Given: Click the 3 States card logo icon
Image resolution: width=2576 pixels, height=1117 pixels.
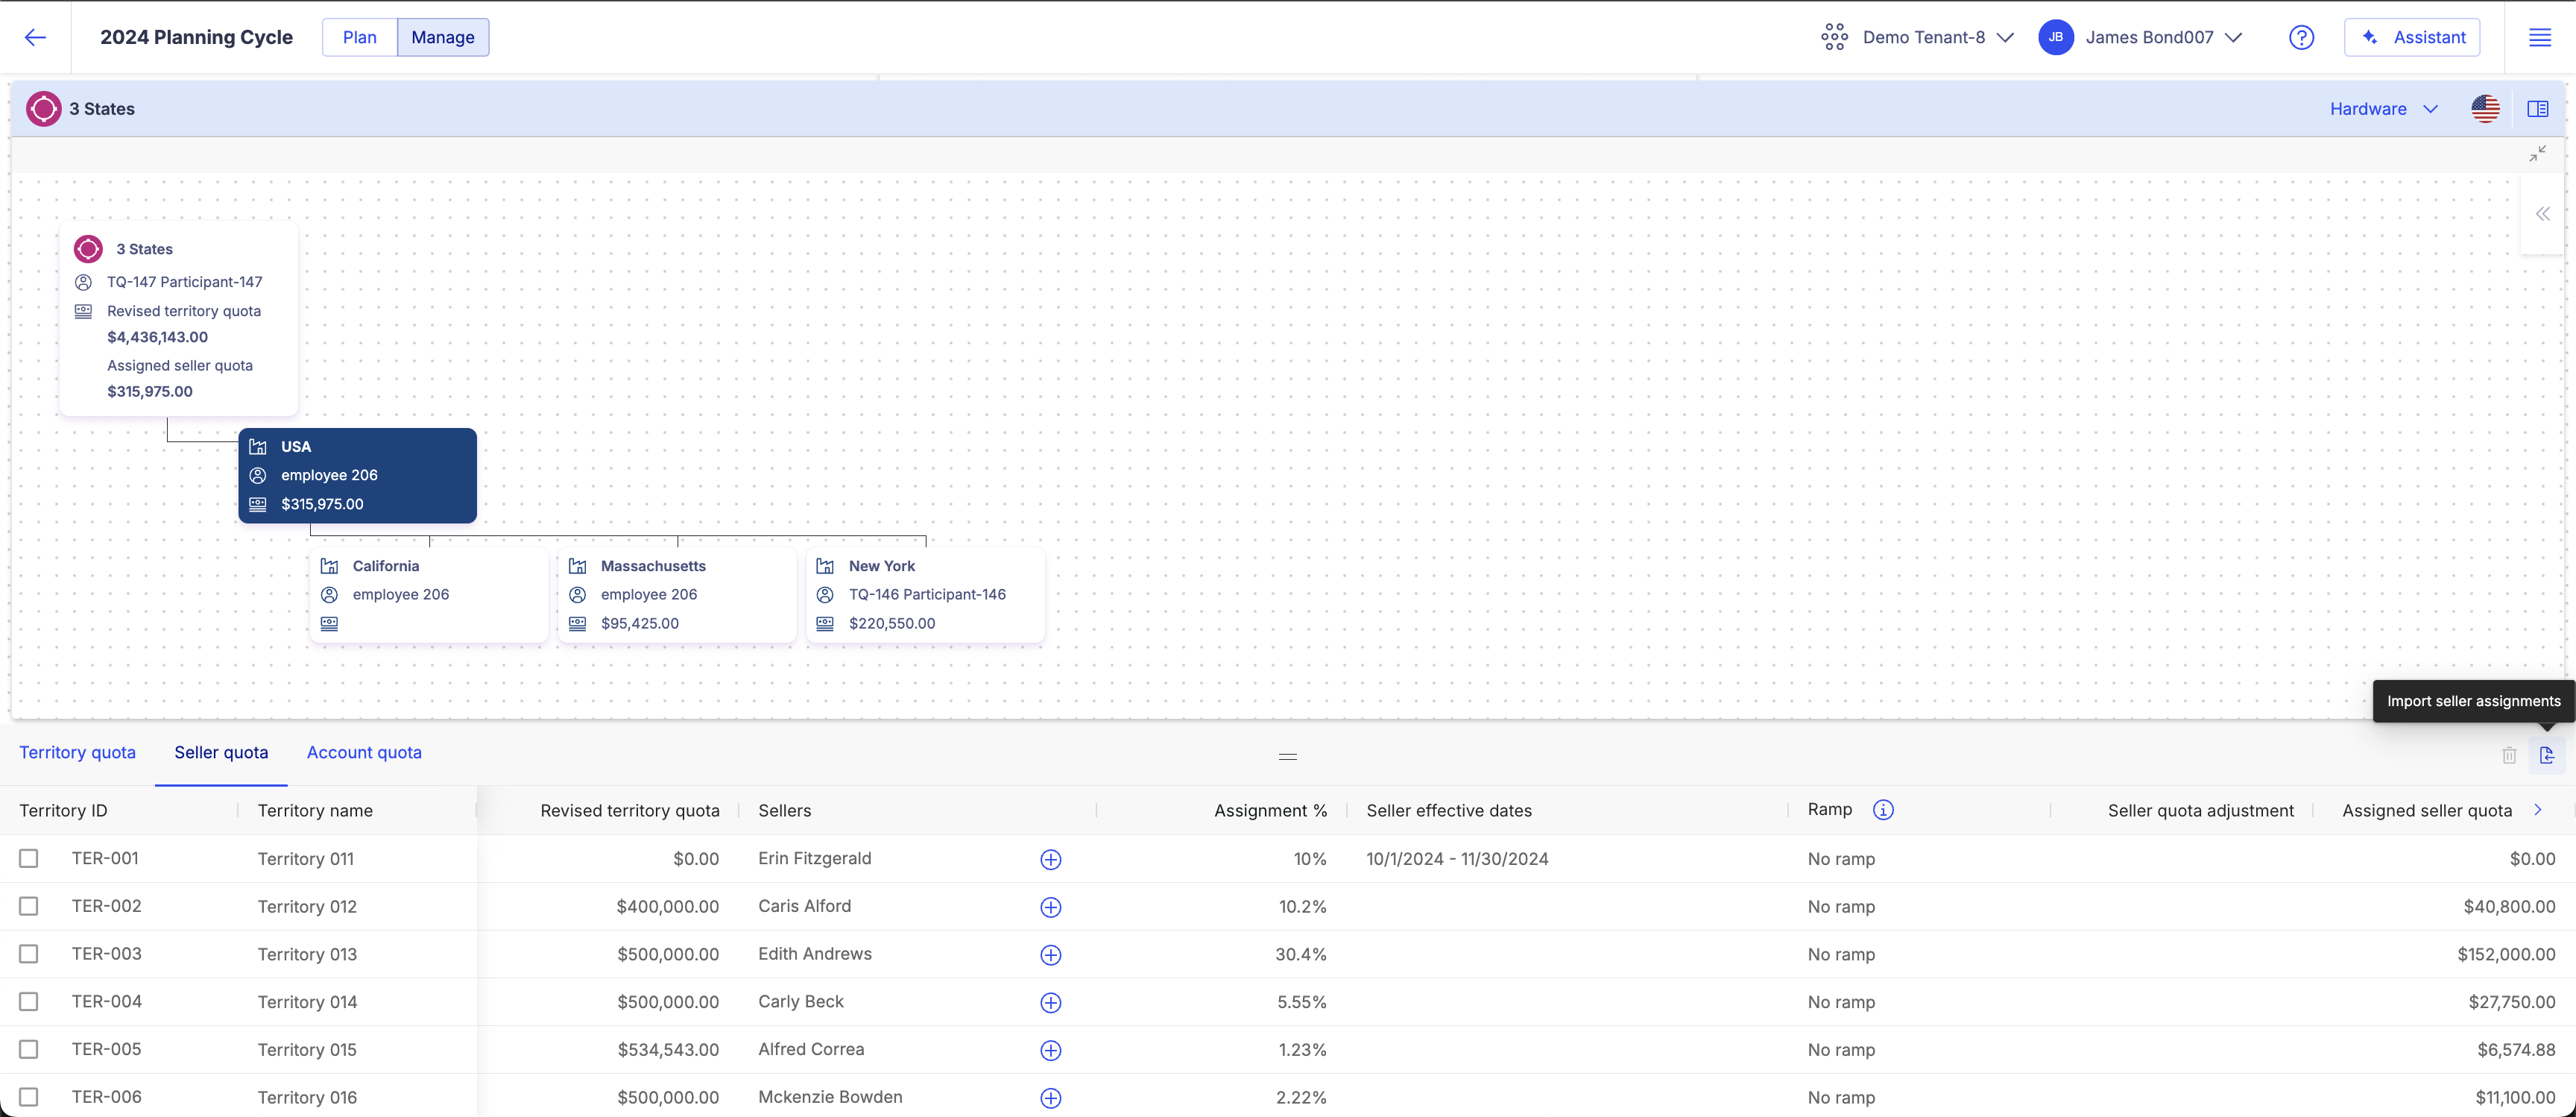Looking at the screenshot, I should tap(88, 249).
